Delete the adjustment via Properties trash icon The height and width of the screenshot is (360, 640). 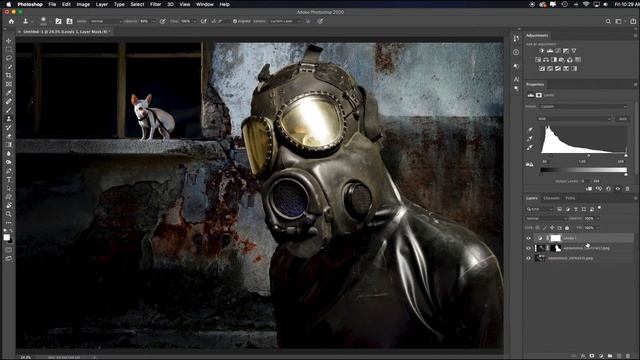627,189
